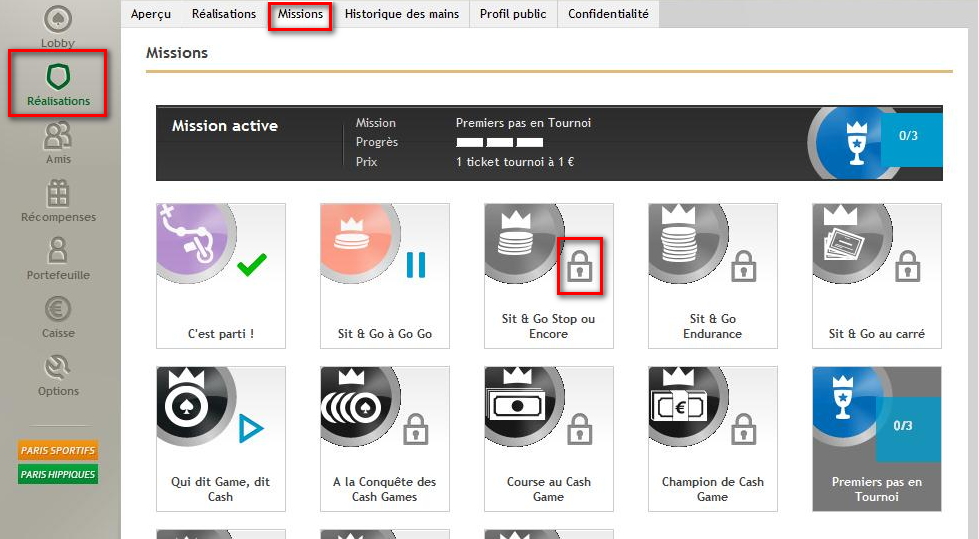This screenshot has width=979, height=539.
Task: Open the Sit & Go Stop ou Encore mission
Action: click(549, 275)
